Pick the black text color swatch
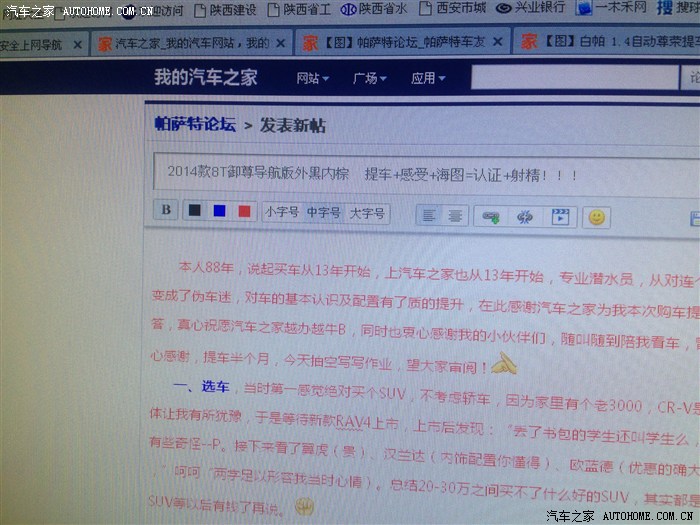700x525 pixels. (195, 211)
